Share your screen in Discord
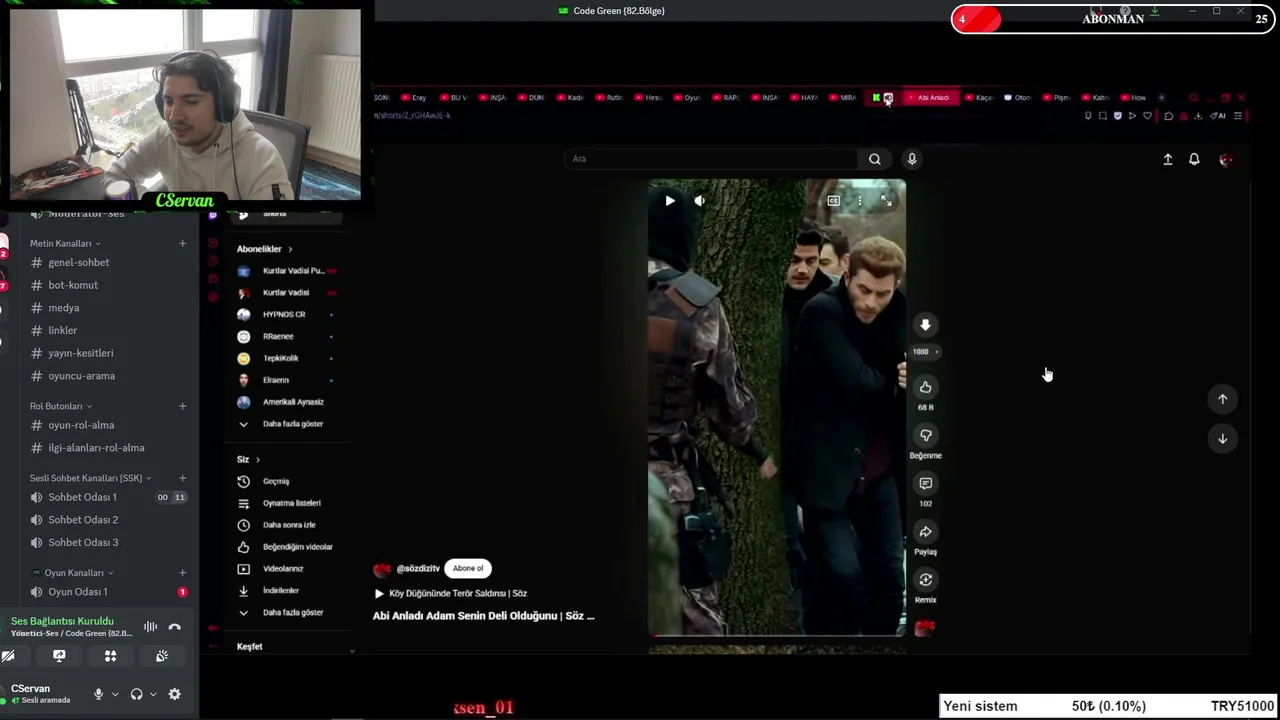 59,656
